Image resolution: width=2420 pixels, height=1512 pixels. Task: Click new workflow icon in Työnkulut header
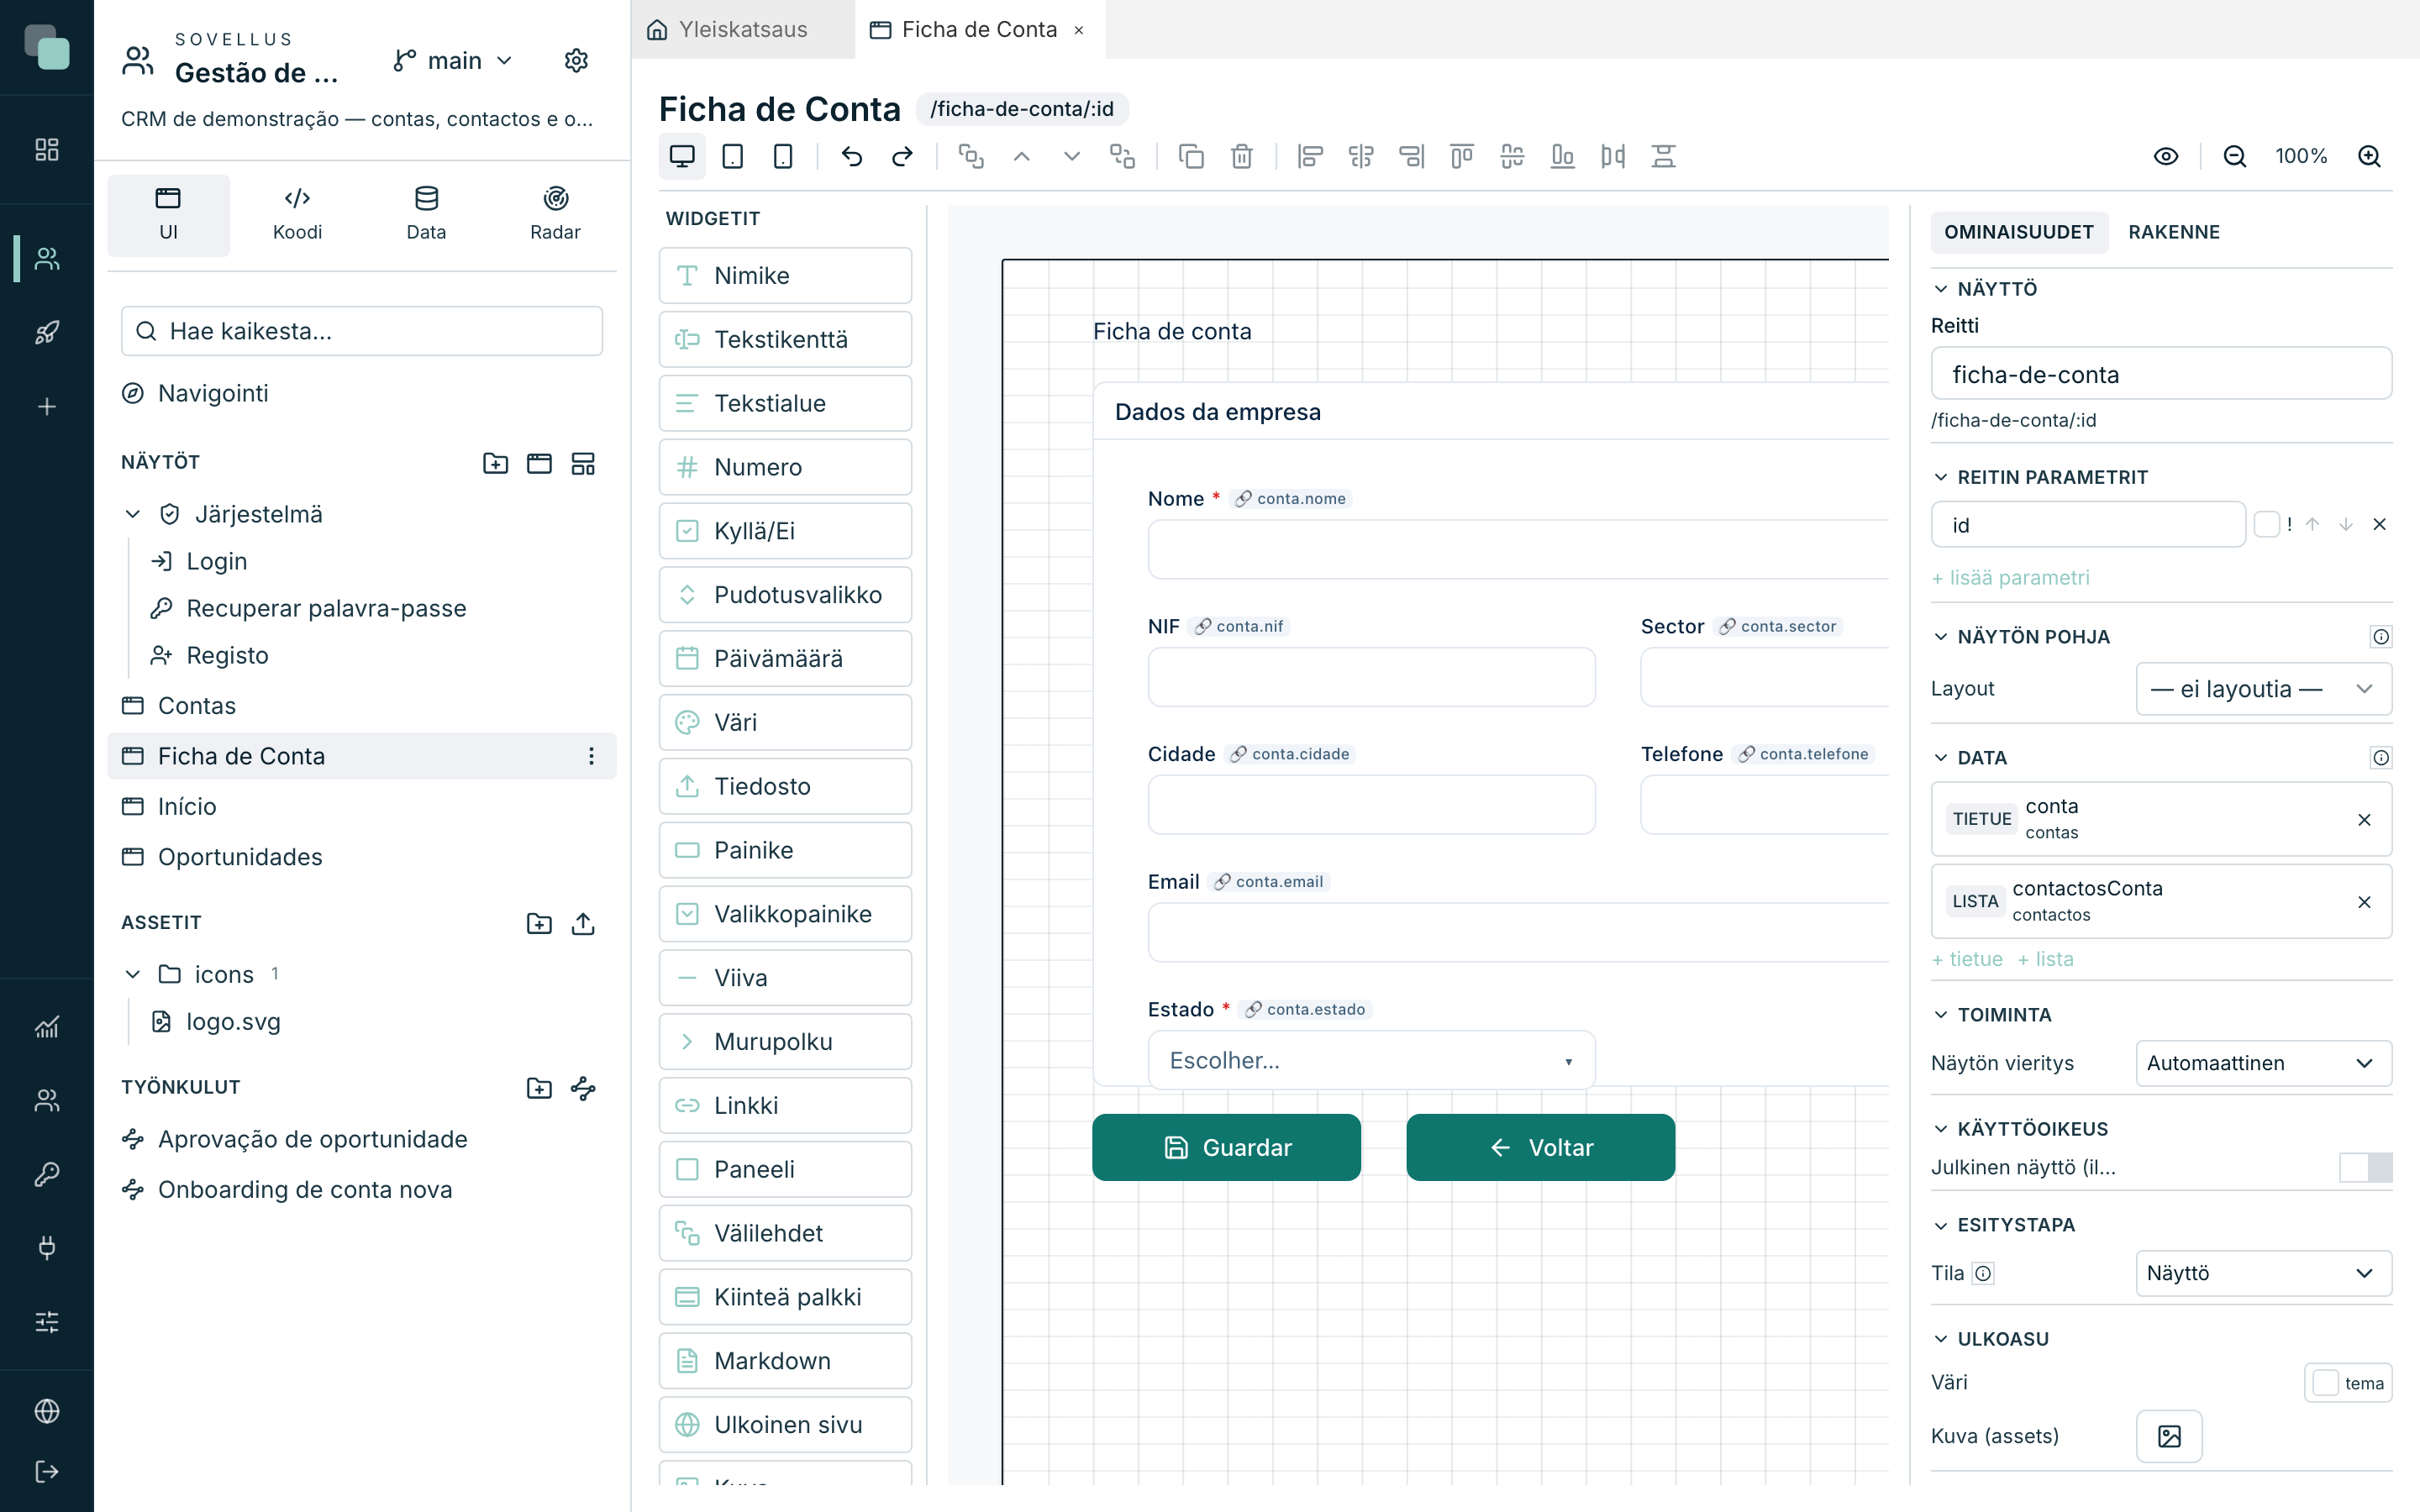pos(583,1088)
